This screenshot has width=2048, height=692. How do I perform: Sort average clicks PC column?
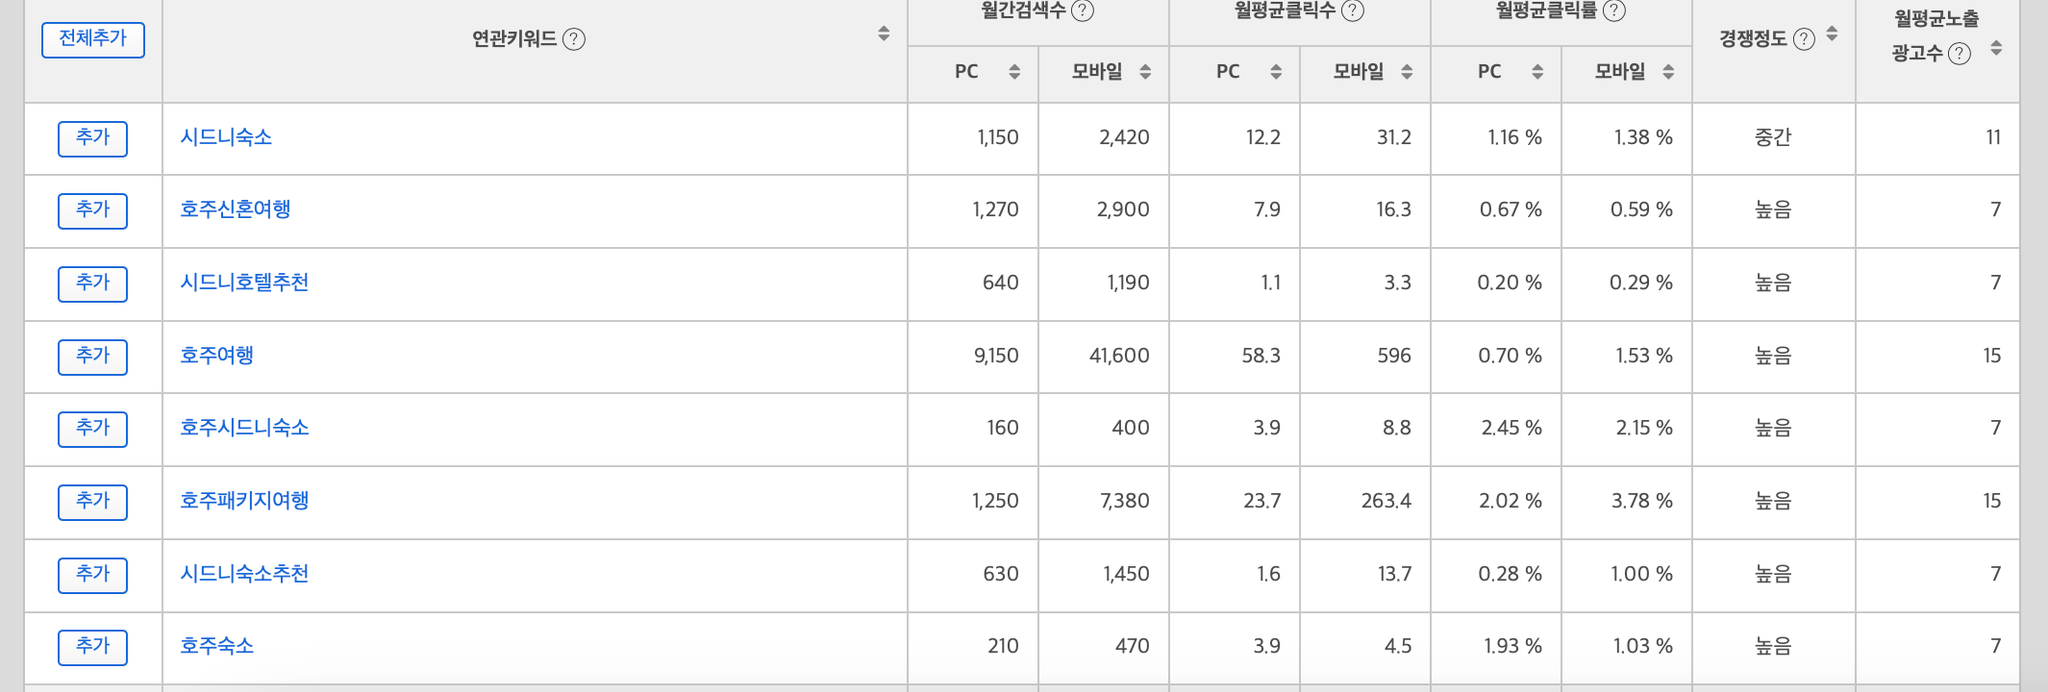pyautogui.click(x=1276, y=72)
